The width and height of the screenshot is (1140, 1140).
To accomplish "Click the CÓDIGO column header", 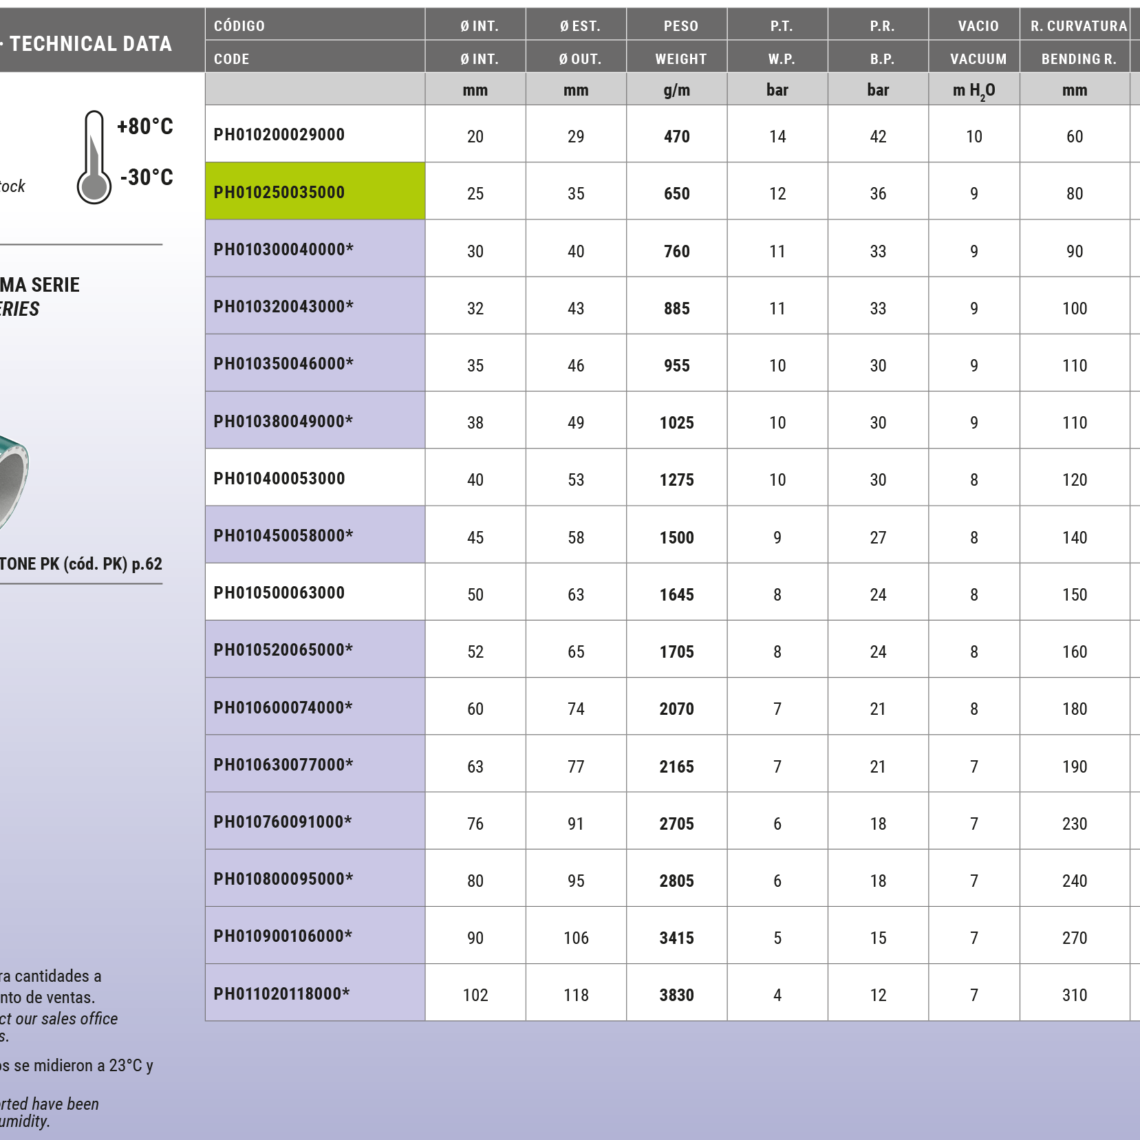I will coord(239,26).
